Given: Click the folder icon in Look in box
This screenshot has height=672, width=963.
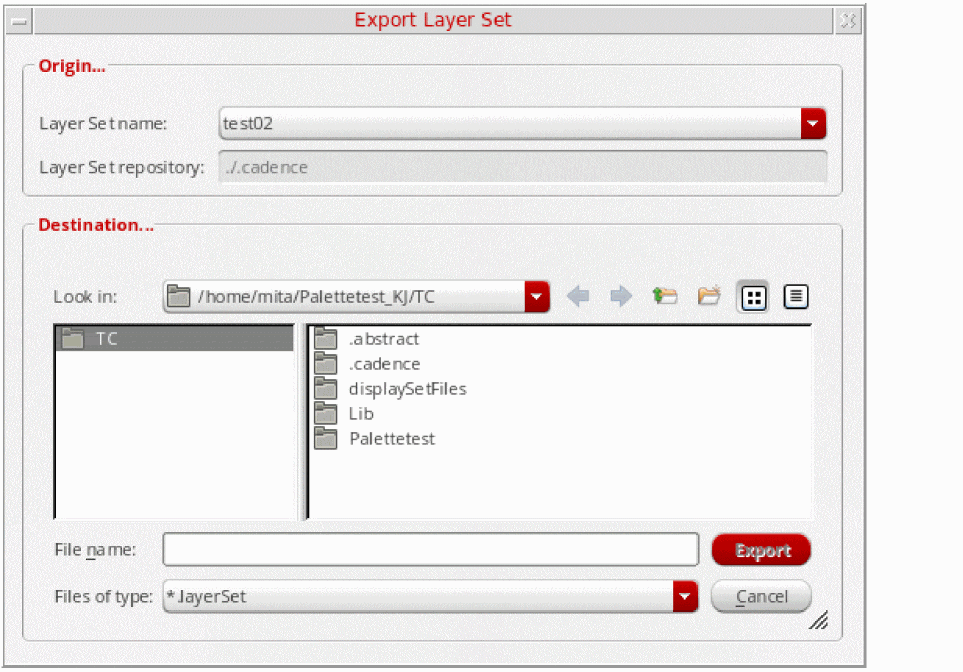Looking at the screenshot, I should [x=179, y=296].
